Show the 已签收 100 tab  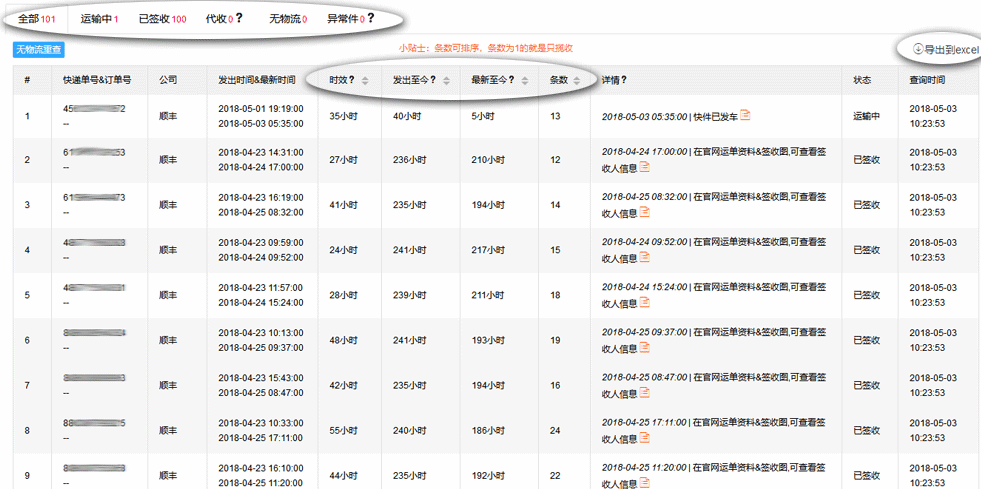162,19
